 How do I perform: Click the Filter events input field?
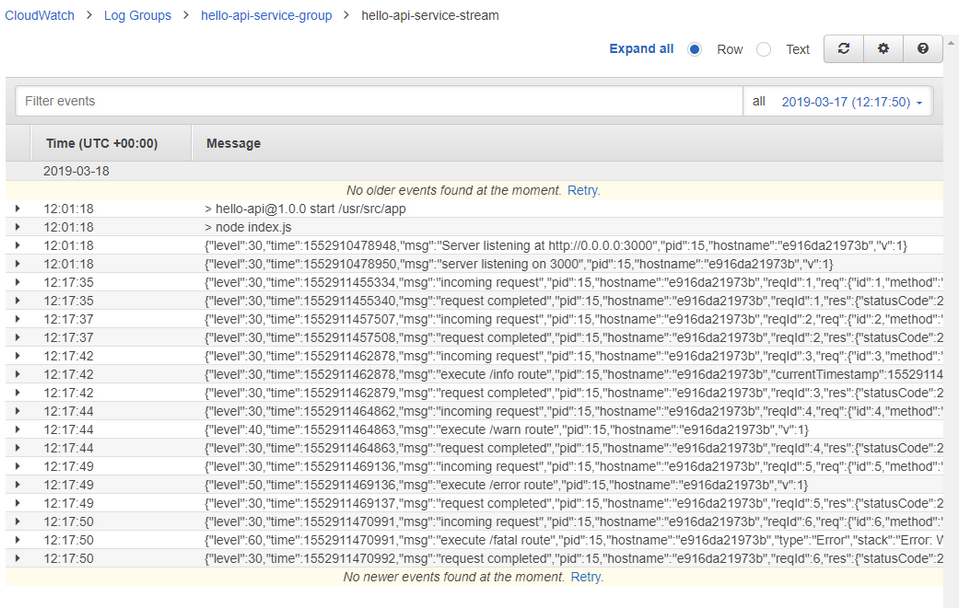coord(380,102)
